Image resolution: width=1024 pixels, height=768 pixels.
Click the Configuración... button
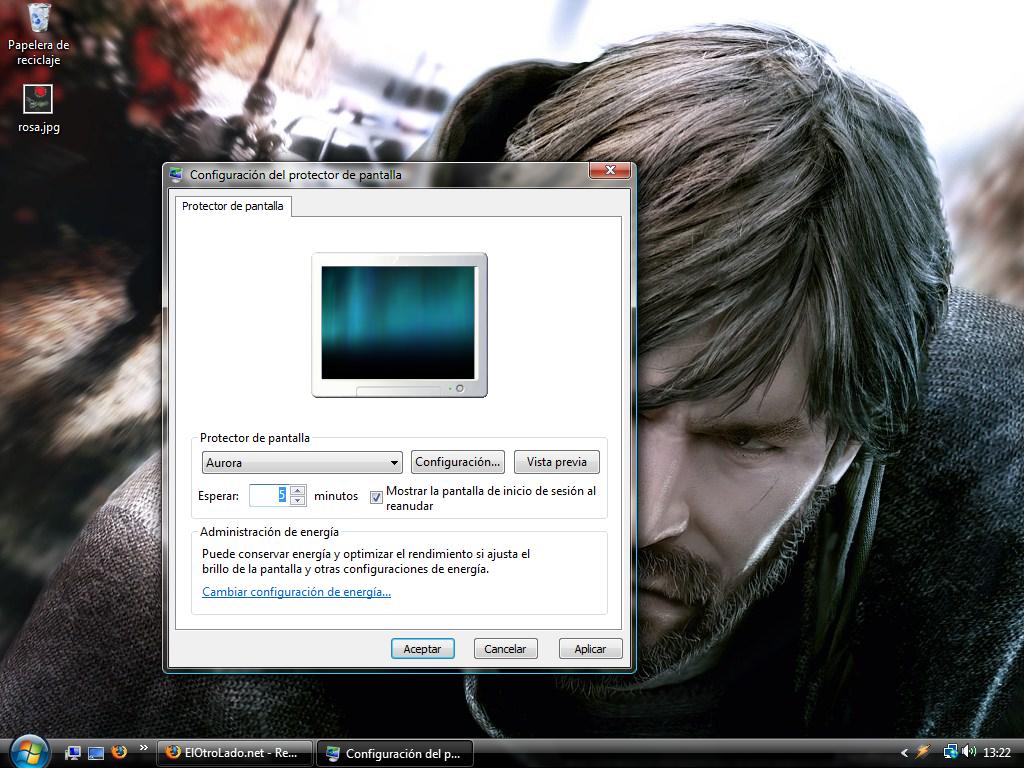tap(458, 462)
